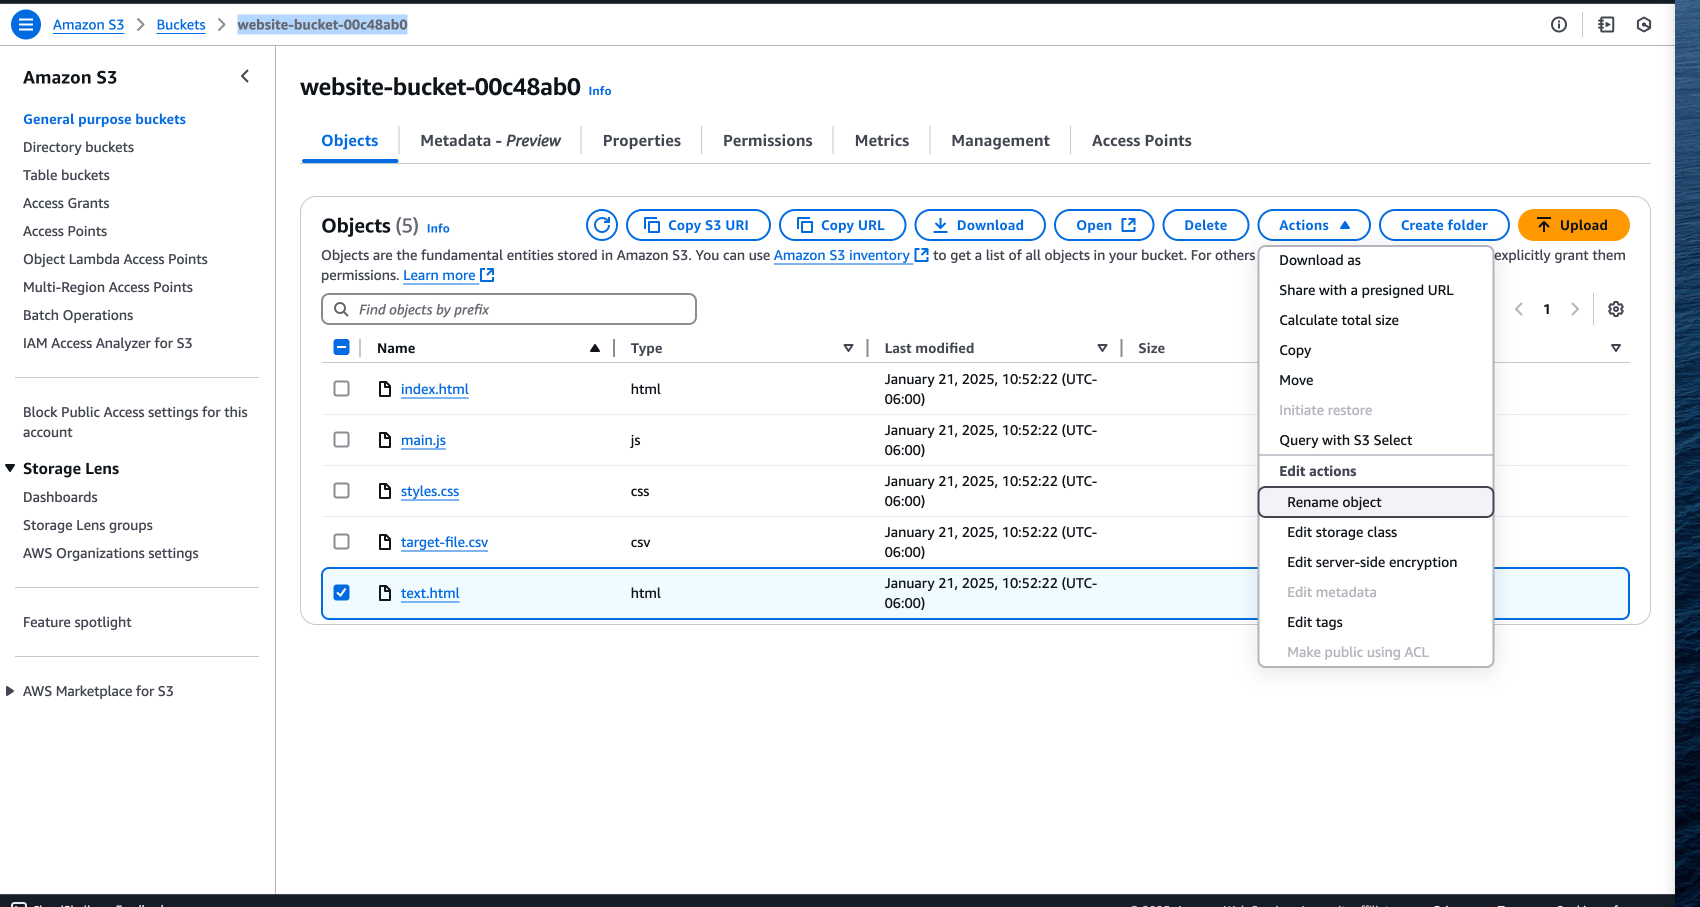Screen dimensions: 1700x907
Task: Uncheck the text.html checkbox
Action: [341, 592]
